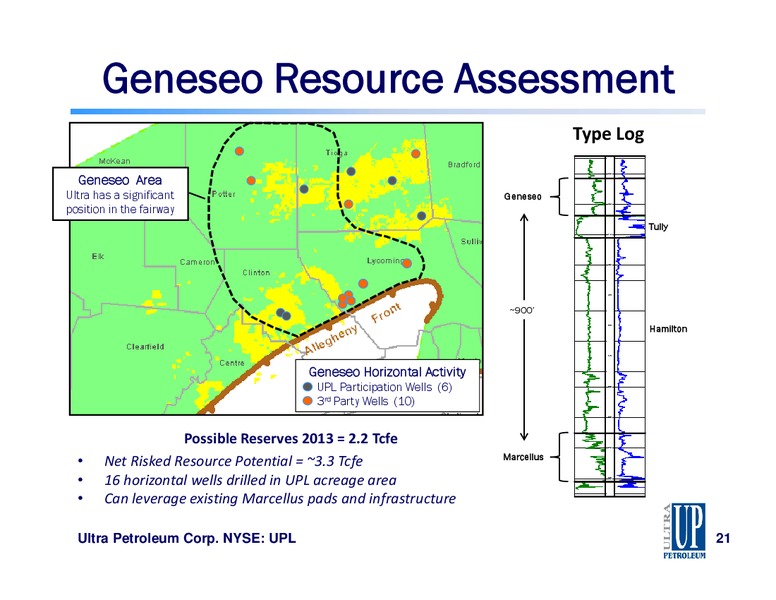Click the Lycoming county label
The height and width of the screenshot is (600, 776).
385,260
